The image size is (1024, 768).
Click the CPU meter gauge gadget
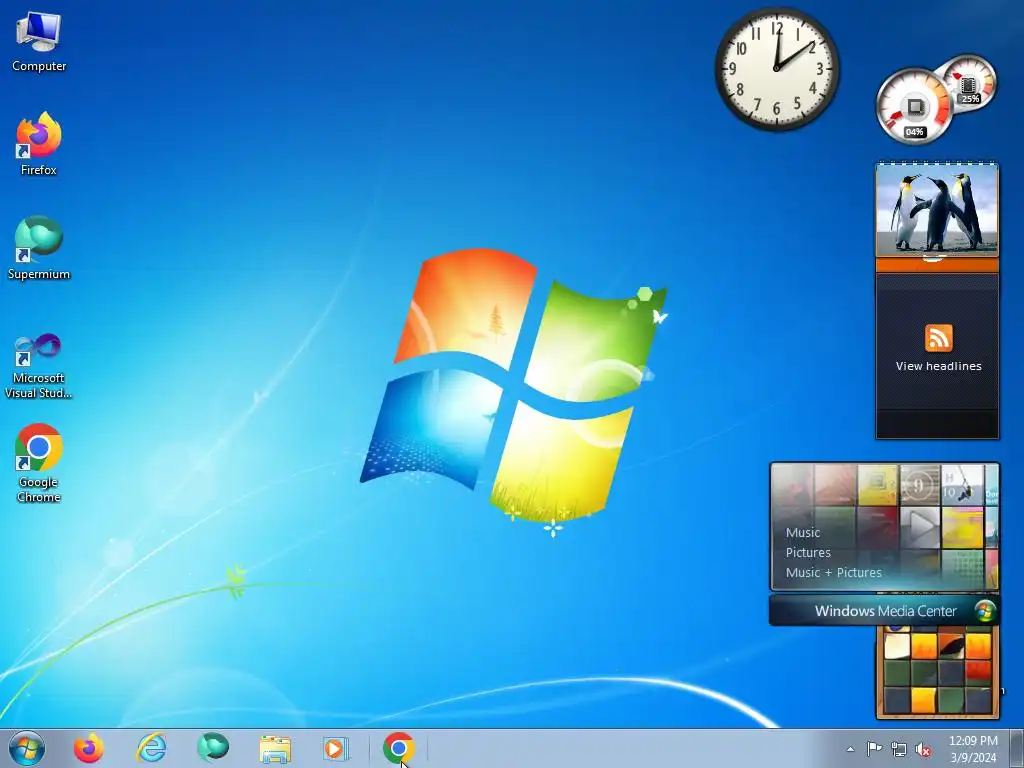914,106
